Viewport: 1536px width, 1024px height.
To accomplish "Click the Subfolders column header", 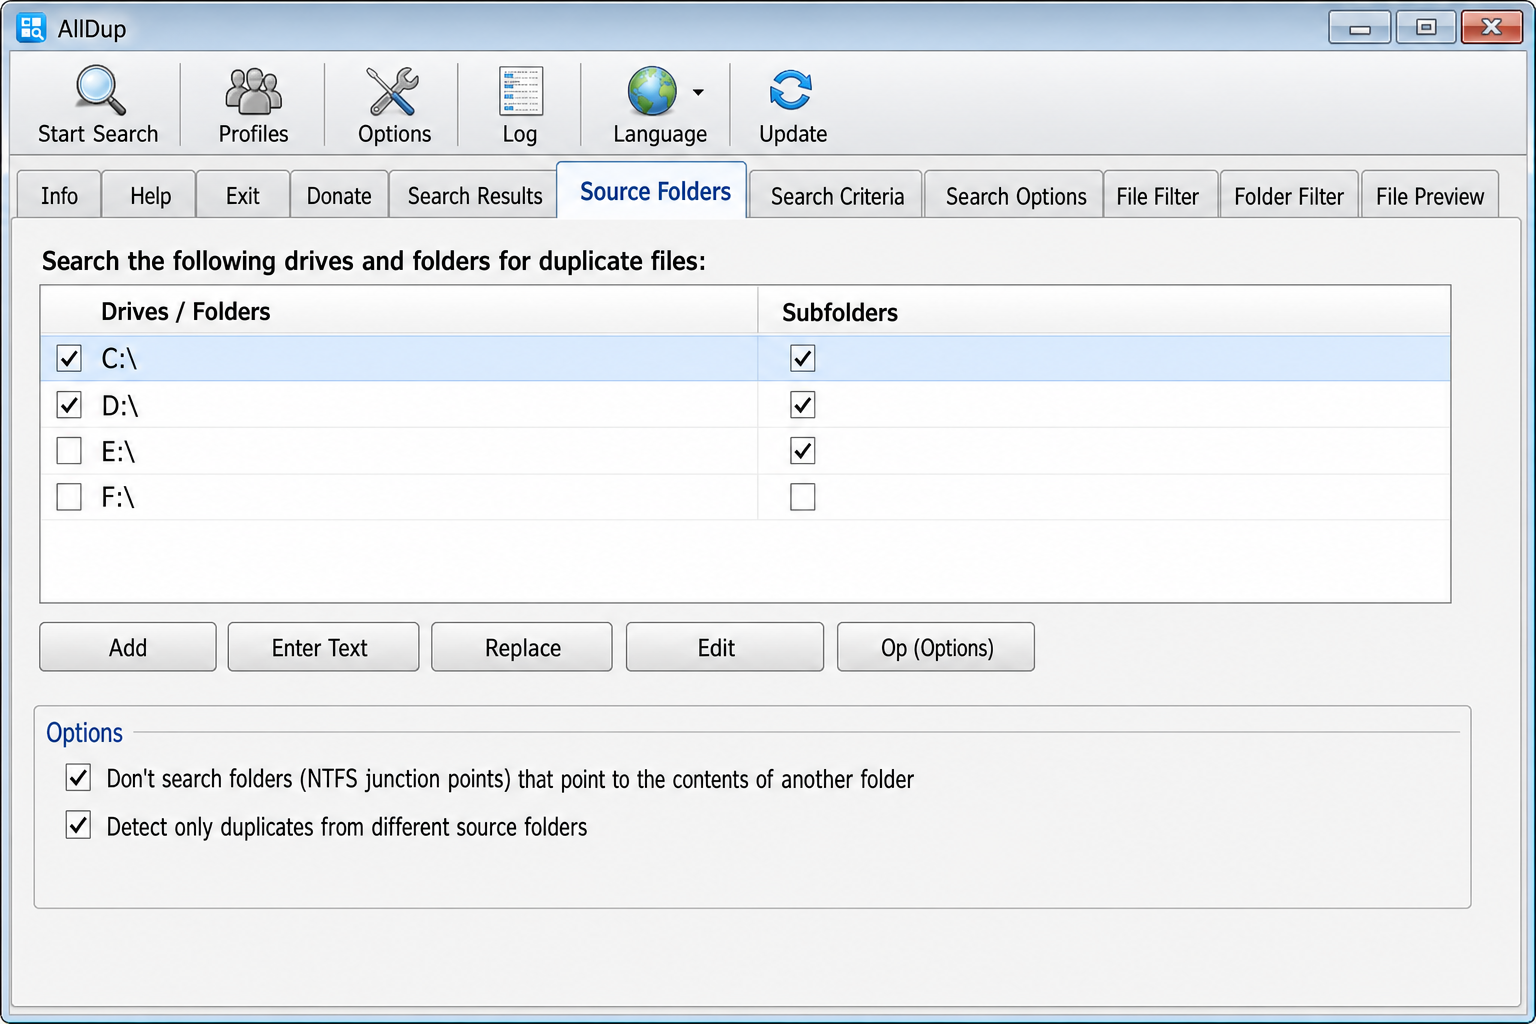I will point(1104,311).
